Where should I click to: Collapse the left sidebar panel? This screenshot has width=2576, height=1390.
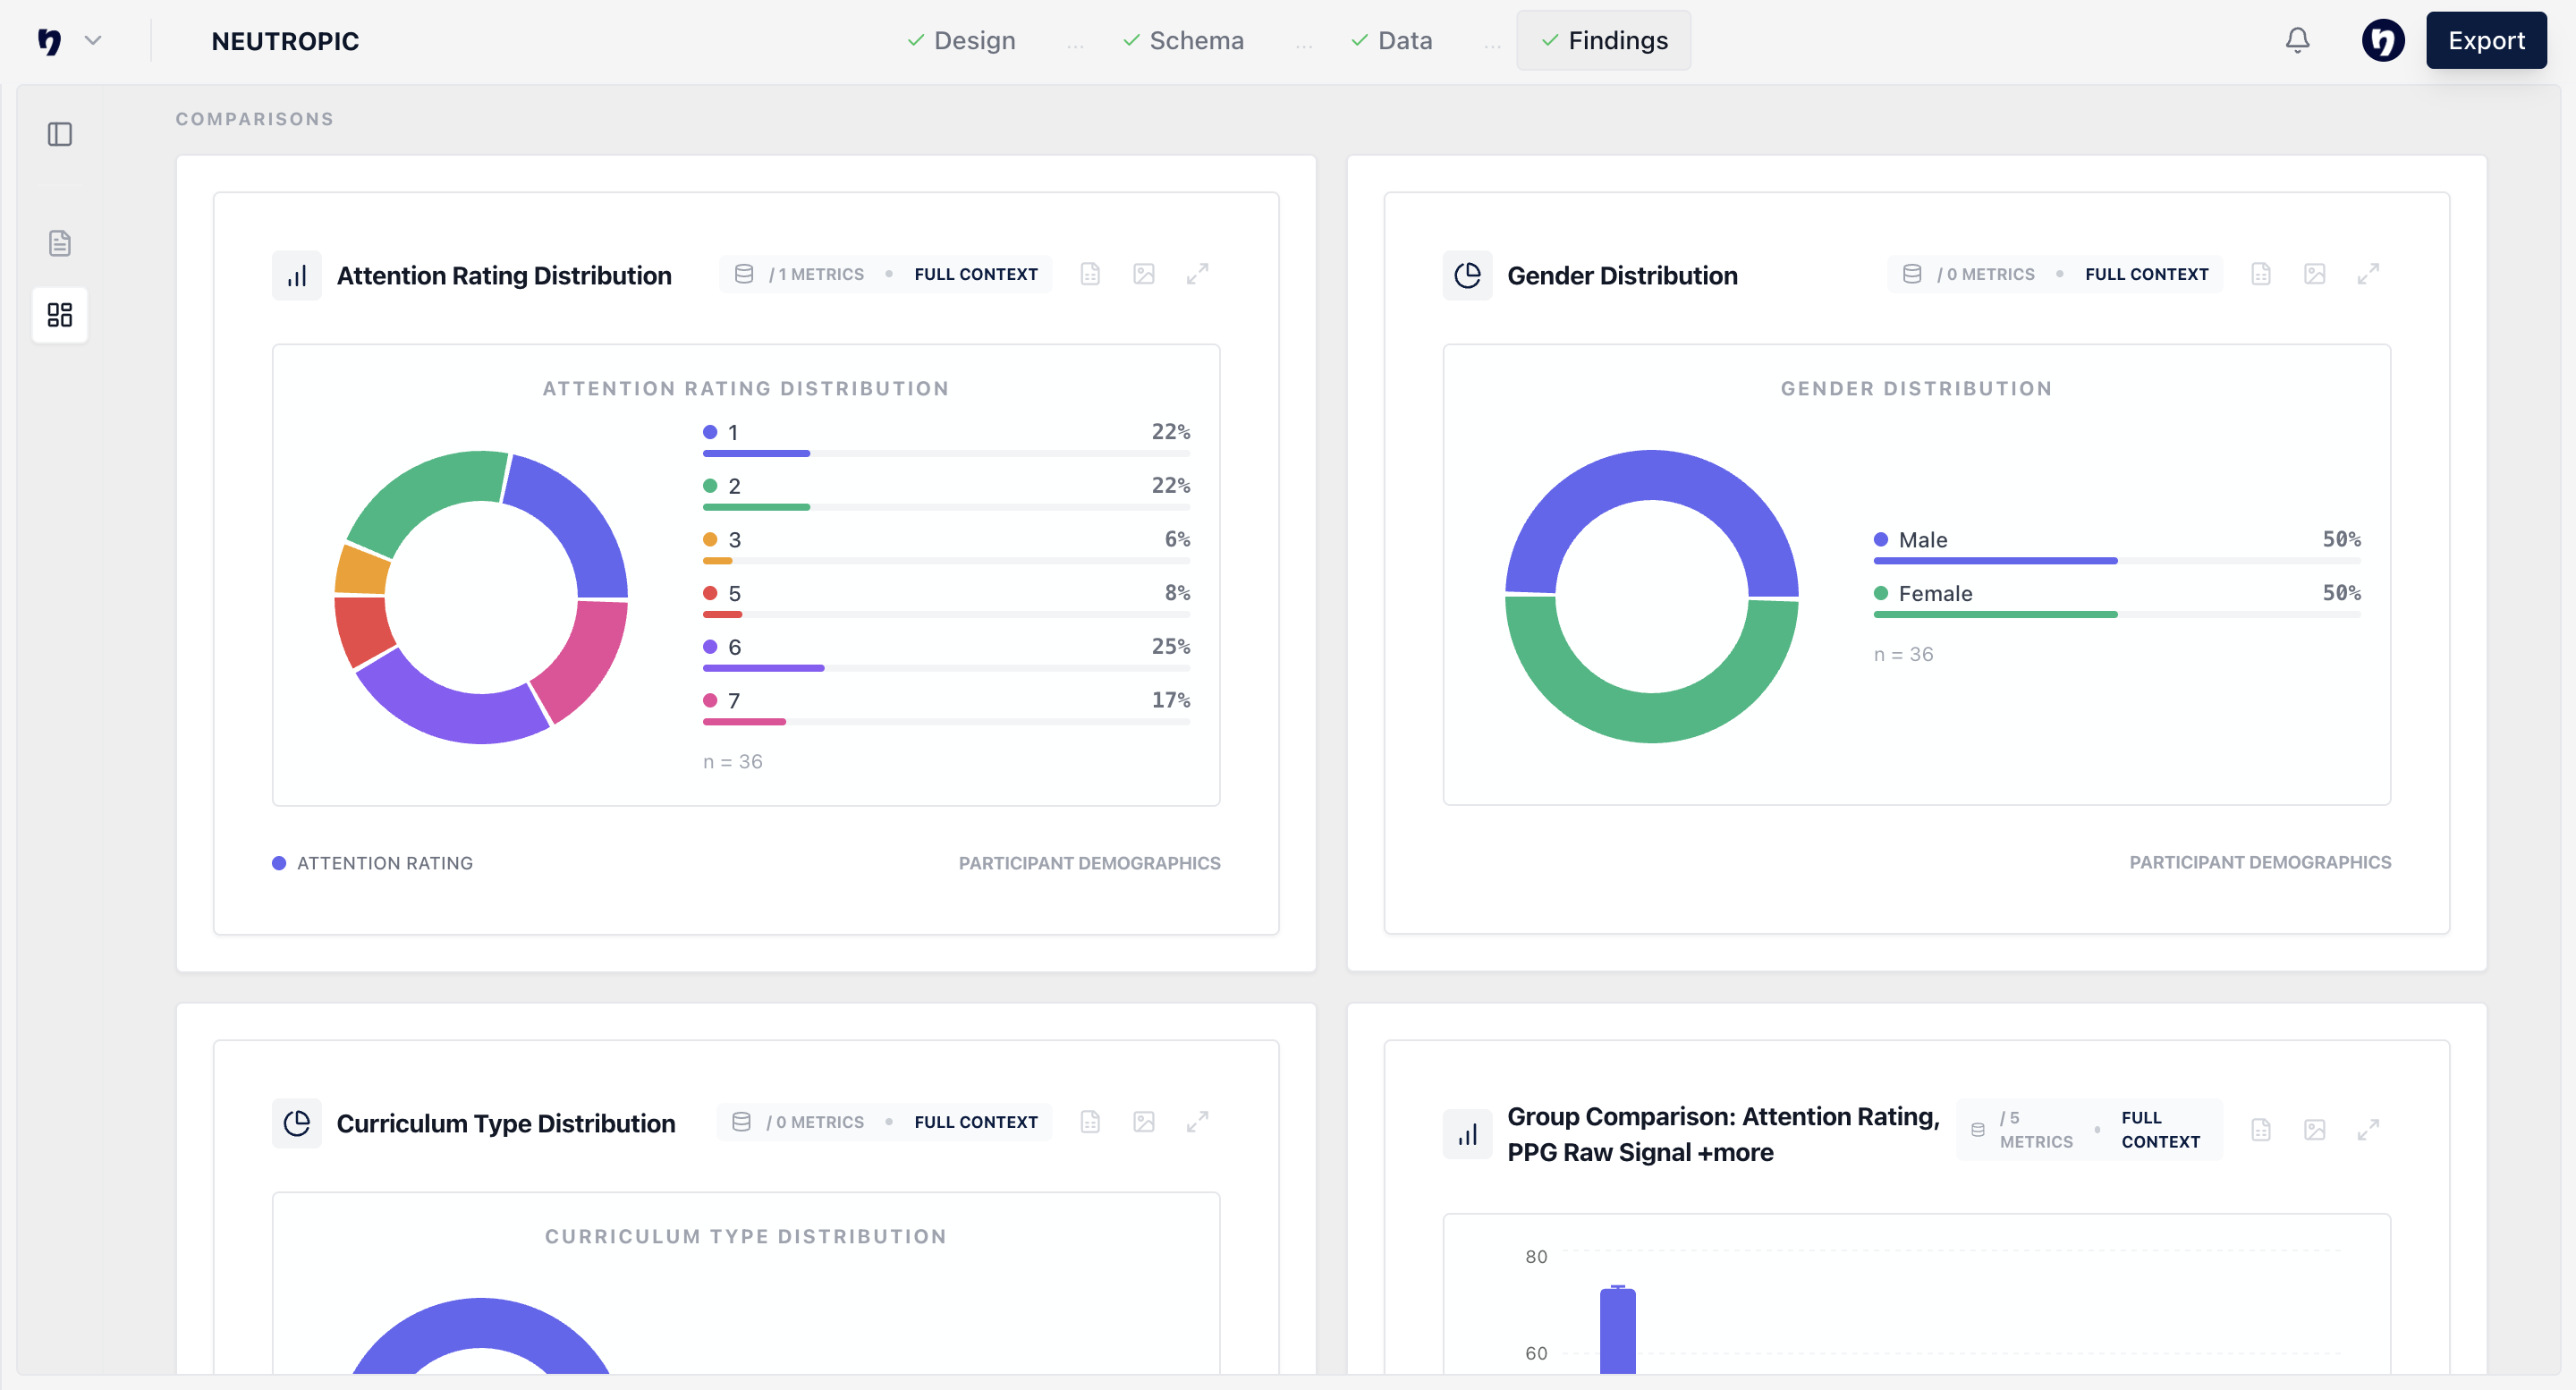click(59, 134)
